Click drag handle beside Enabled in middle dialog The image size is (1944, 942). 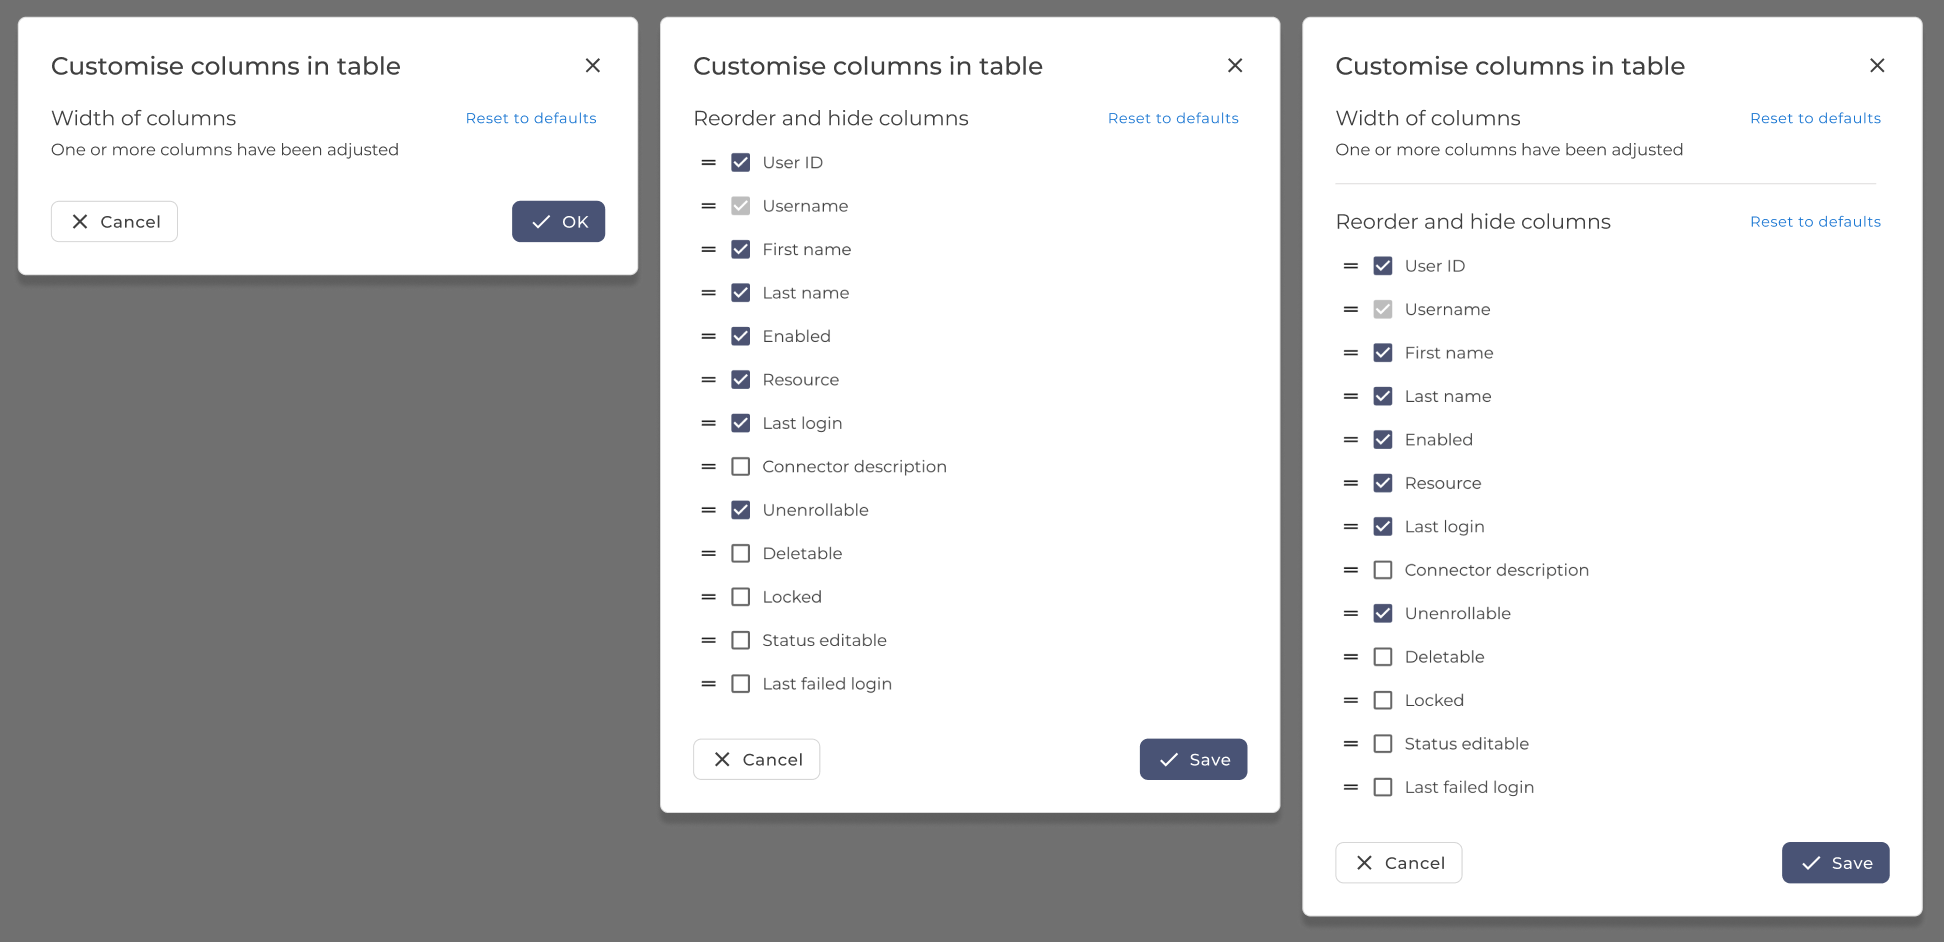point(708,336)
